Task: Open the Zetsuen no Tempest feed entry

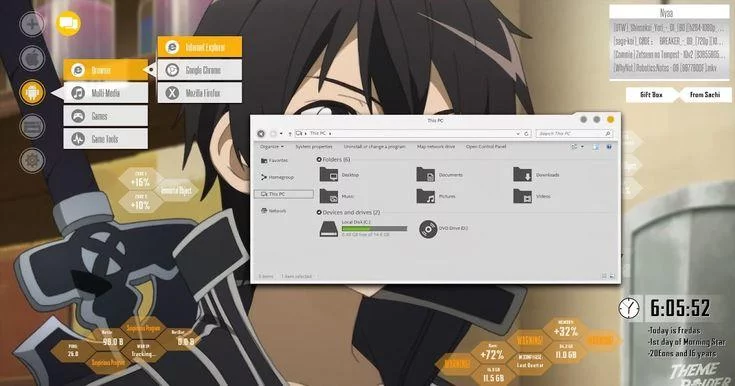Action: 669,54
